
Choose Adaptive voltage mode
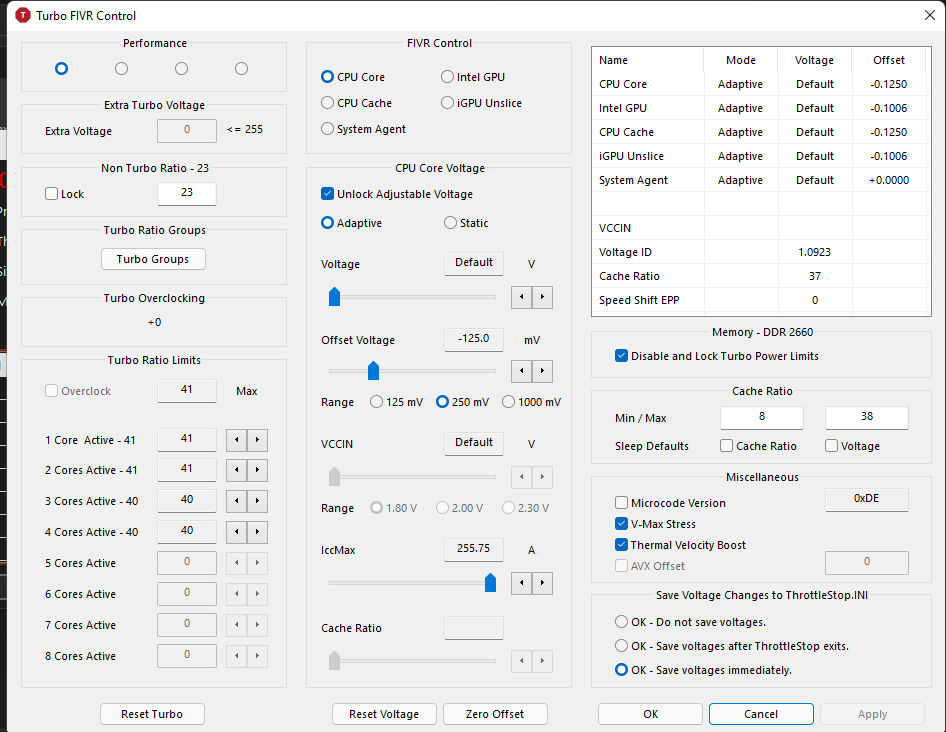click(x=352, y=223)
